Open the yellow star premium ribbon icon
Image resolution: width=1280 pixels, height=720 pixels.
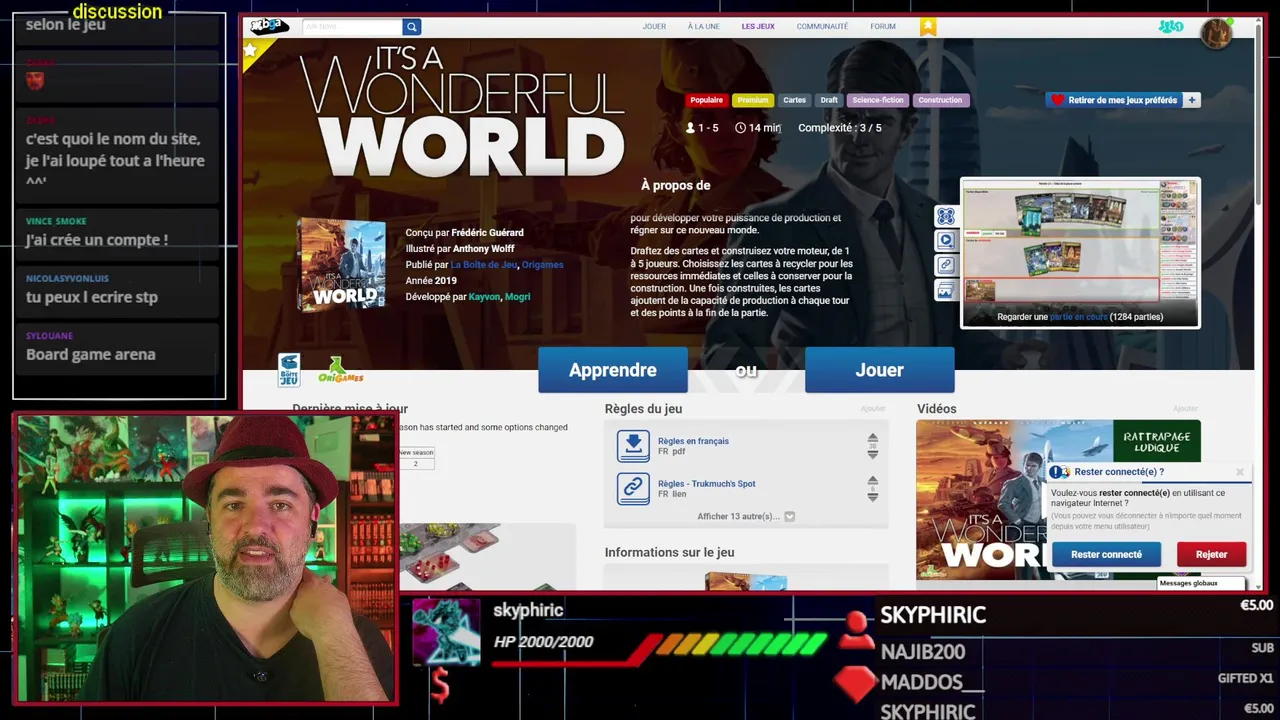[928, 27]
